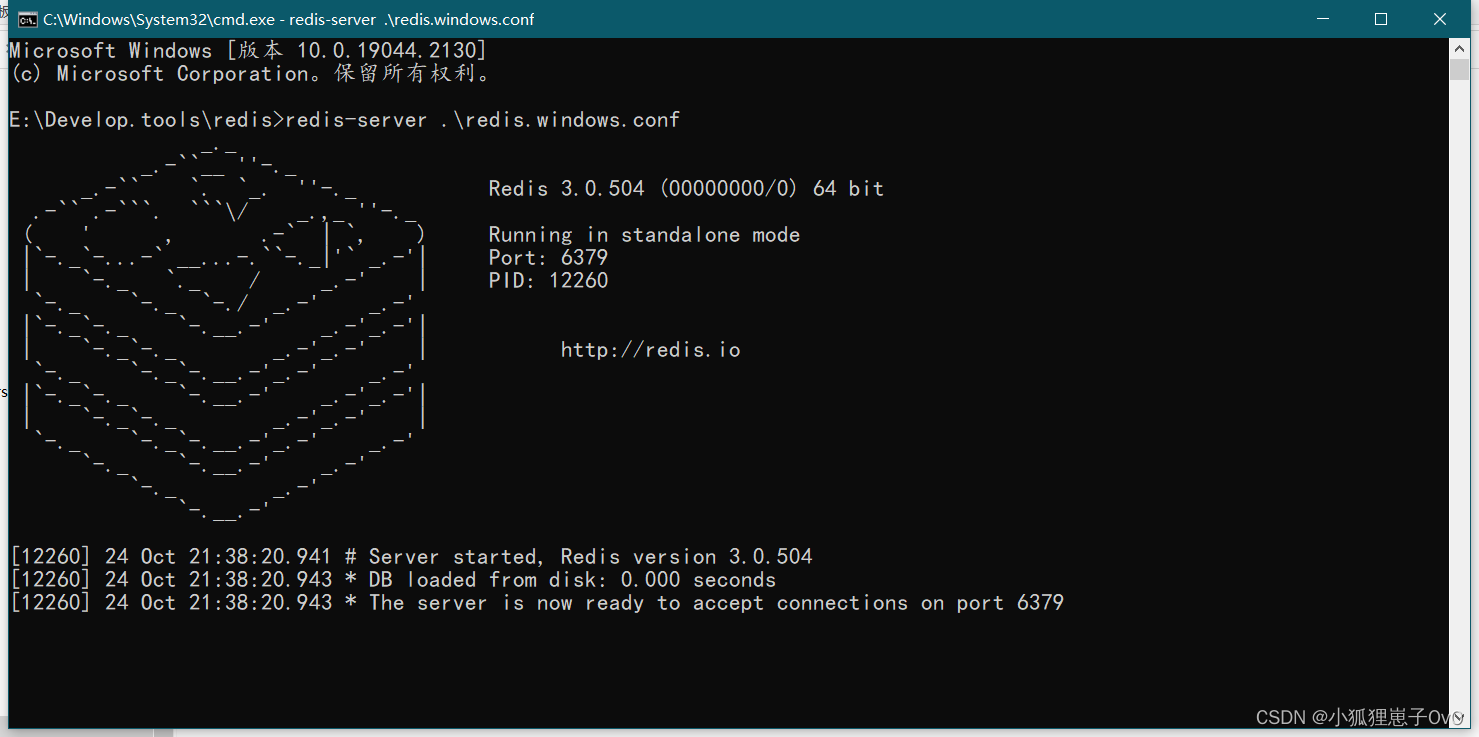Minimize the cmd.exe window
The image size is (1479, 737).
point(1321,19)
